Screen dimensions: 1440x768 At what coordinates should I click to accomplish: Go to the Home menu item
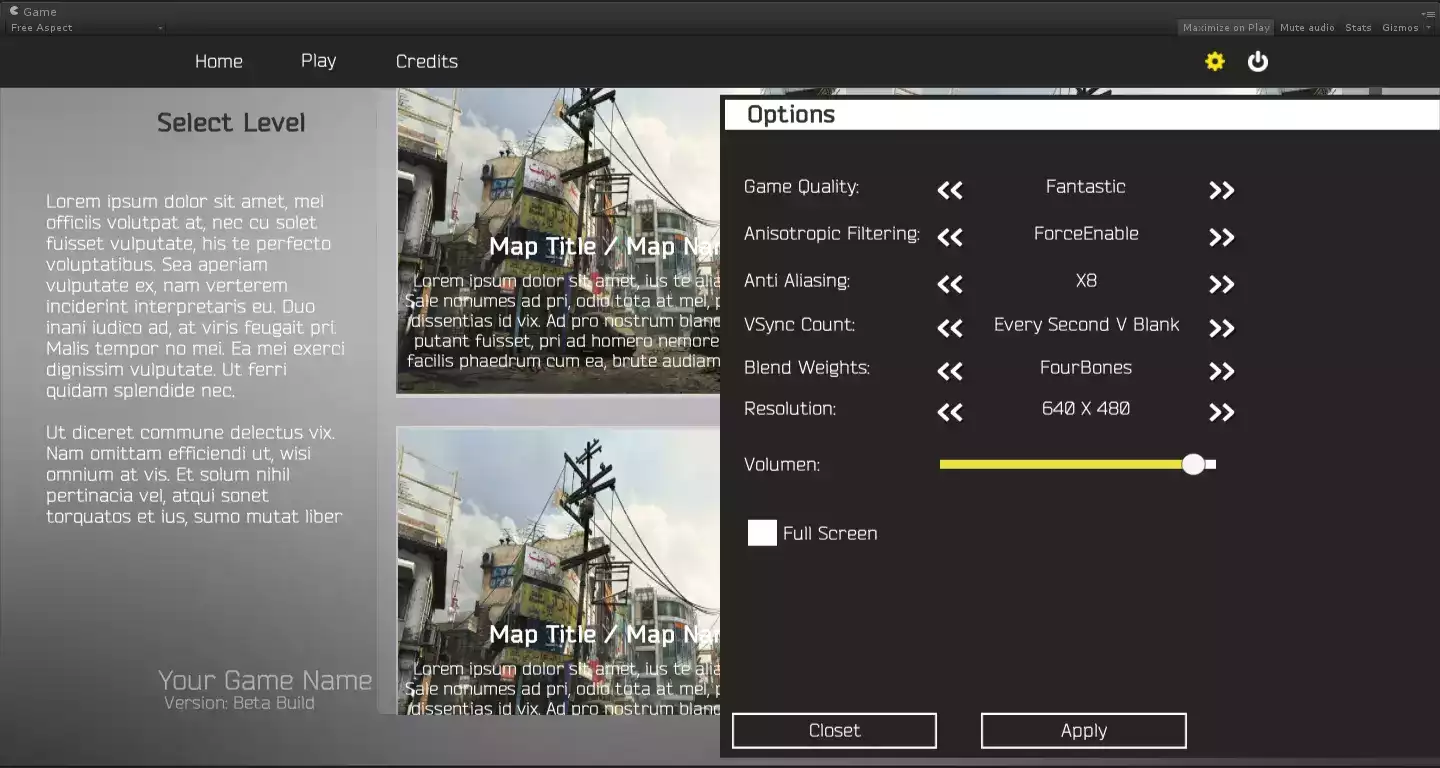[x=218, y=62]
